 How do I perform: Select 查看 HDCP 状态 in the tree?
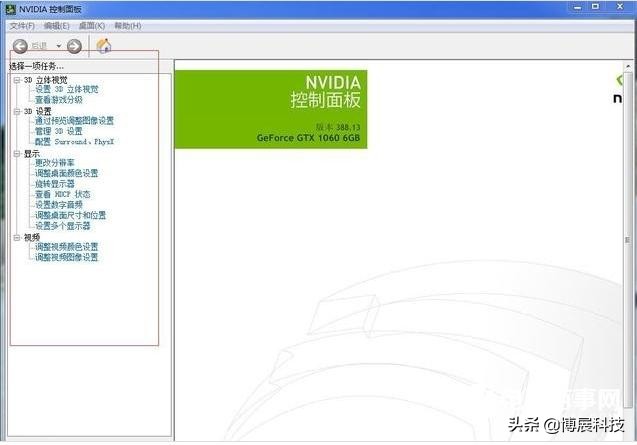point(63,194)
